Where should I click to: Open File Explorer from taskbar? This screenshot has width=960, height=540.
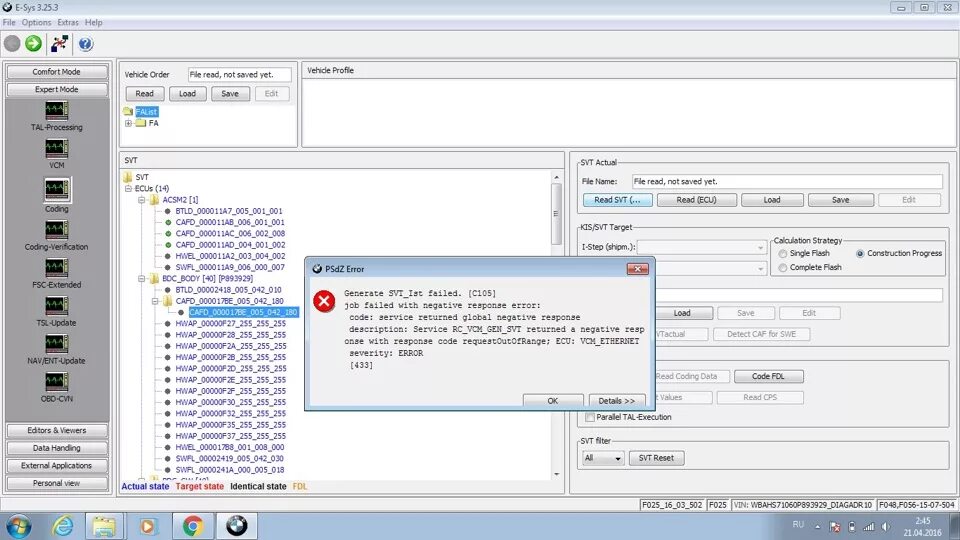pos(104,526)
